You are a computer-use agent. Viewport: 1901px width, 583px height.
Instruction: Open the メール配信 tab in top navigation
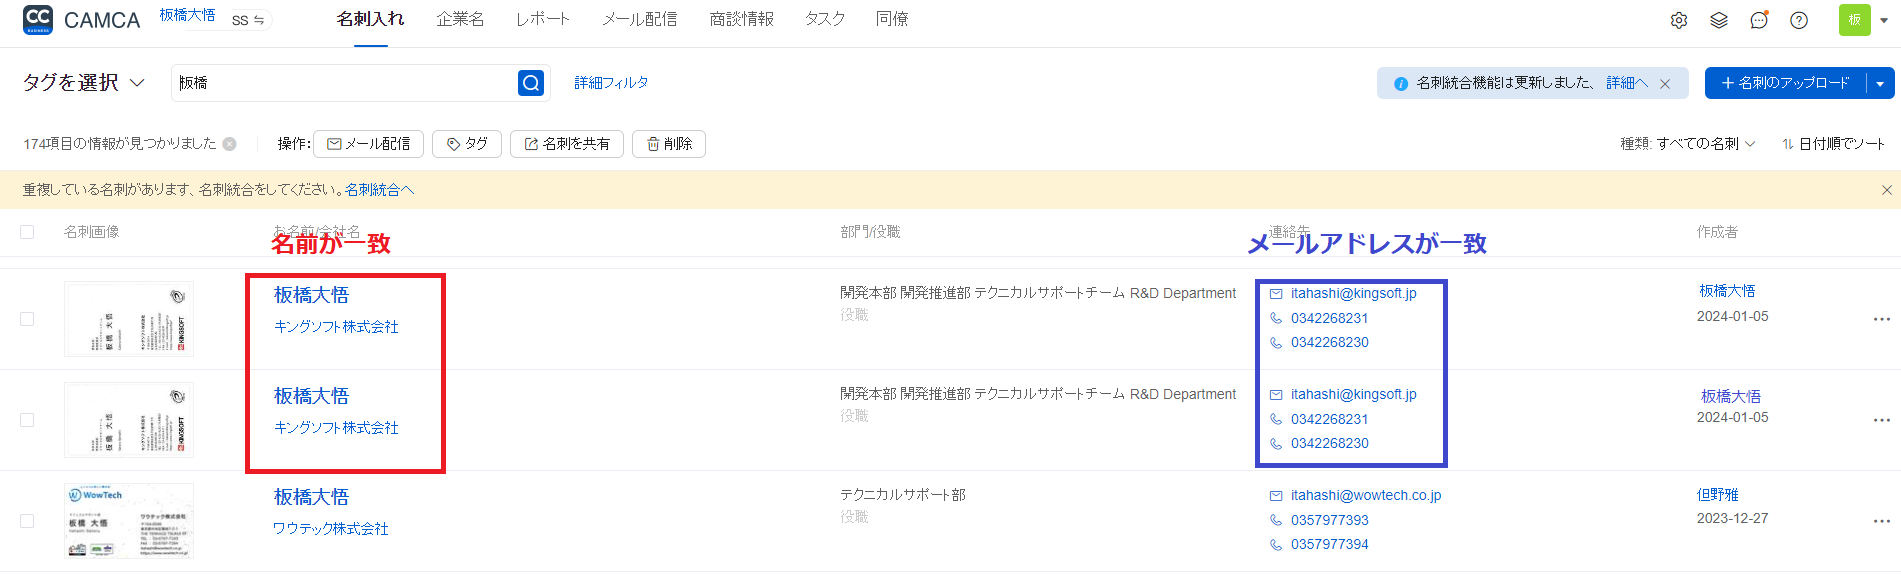640,19
